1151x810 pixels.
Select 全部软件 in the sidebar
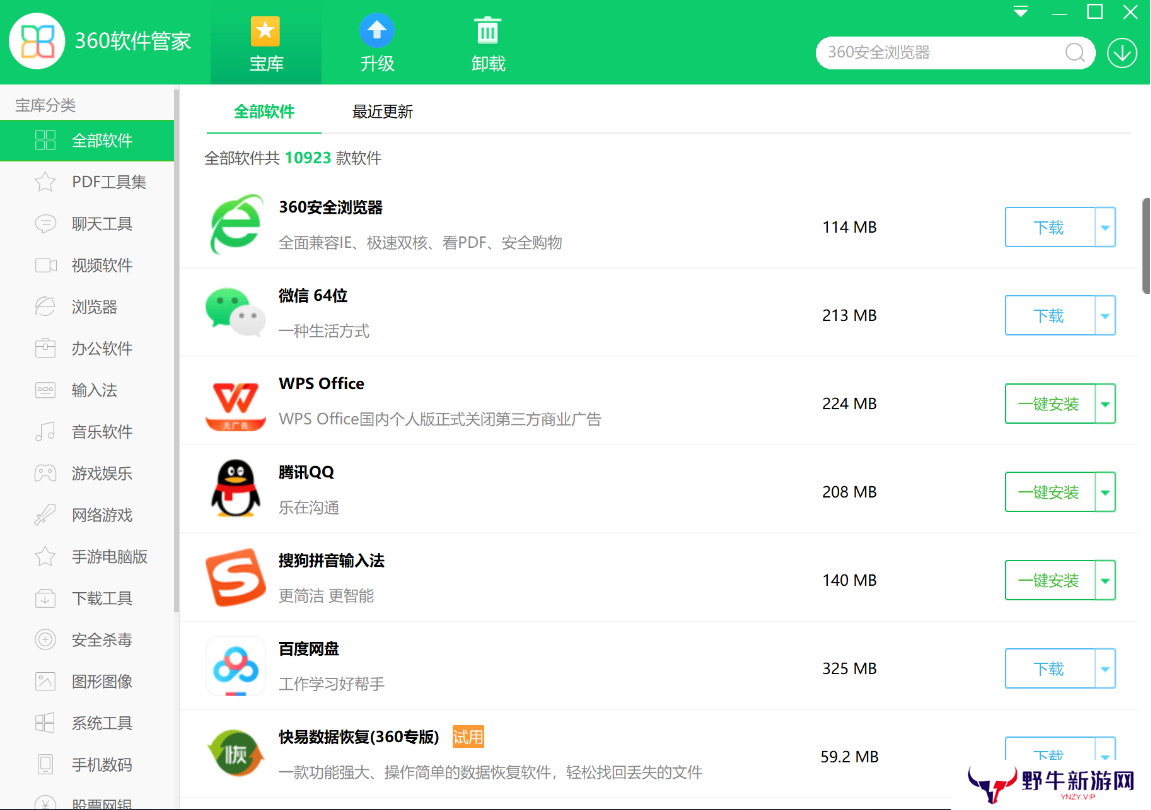(x=87, y=140)
